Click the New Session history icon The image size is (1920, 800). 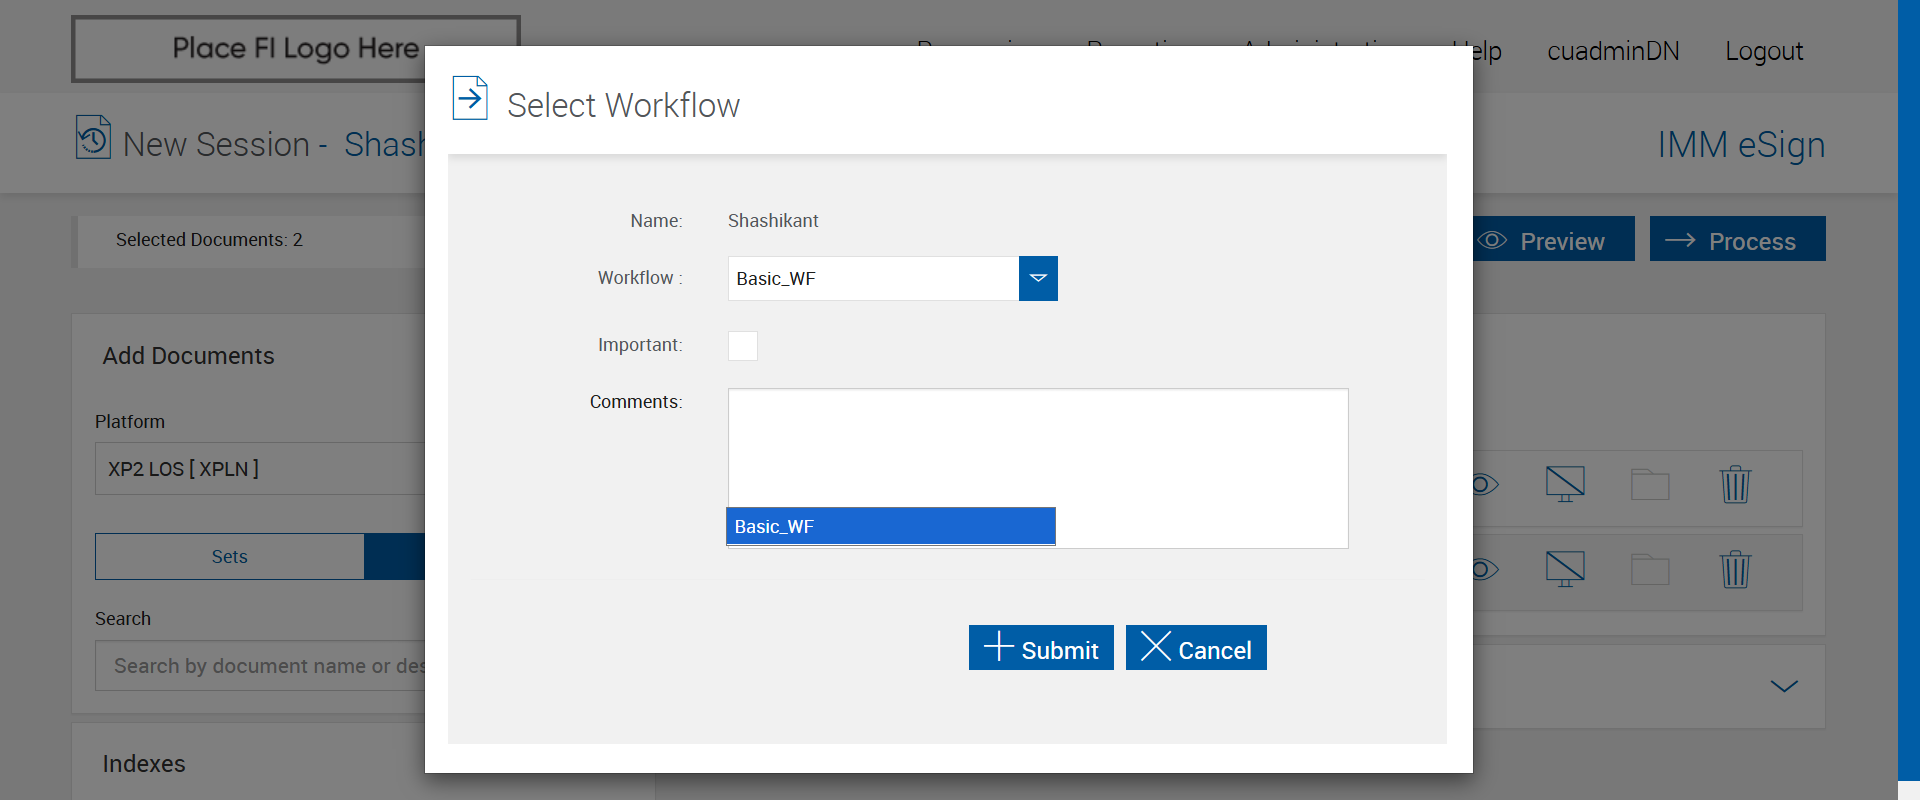[93, 138]
